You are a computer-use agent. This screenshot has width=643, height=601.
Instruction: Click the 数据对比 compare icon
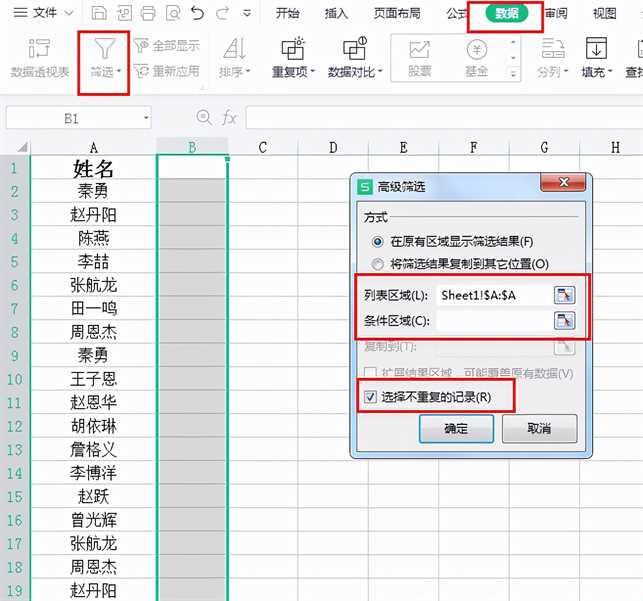pos(354,49)
